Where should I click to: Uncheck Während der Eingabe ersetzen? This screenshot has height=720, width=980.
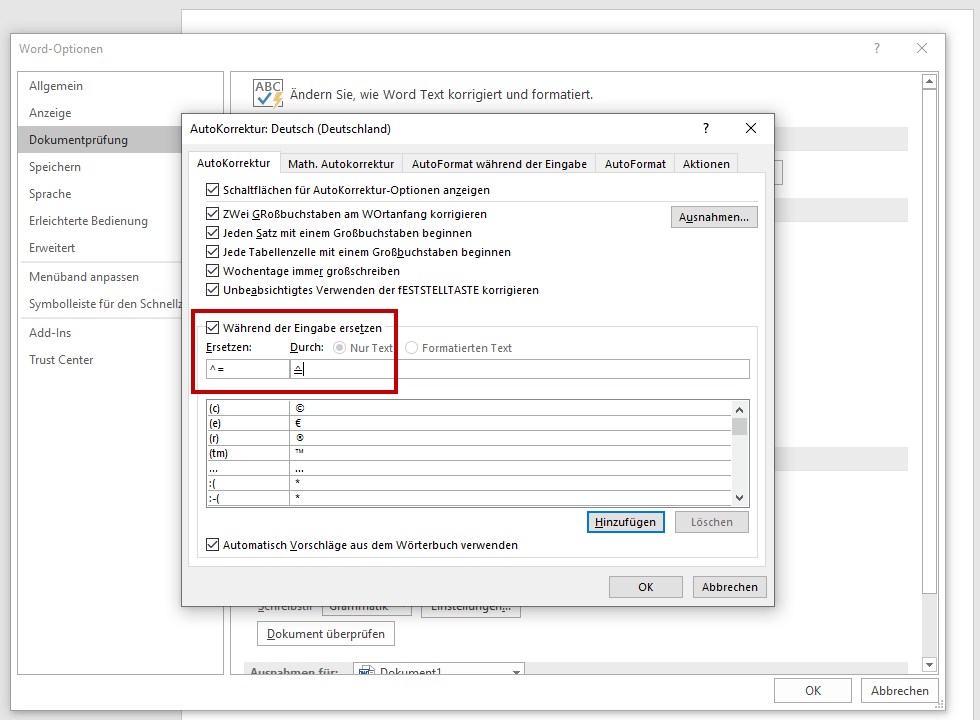pos(212,328)
